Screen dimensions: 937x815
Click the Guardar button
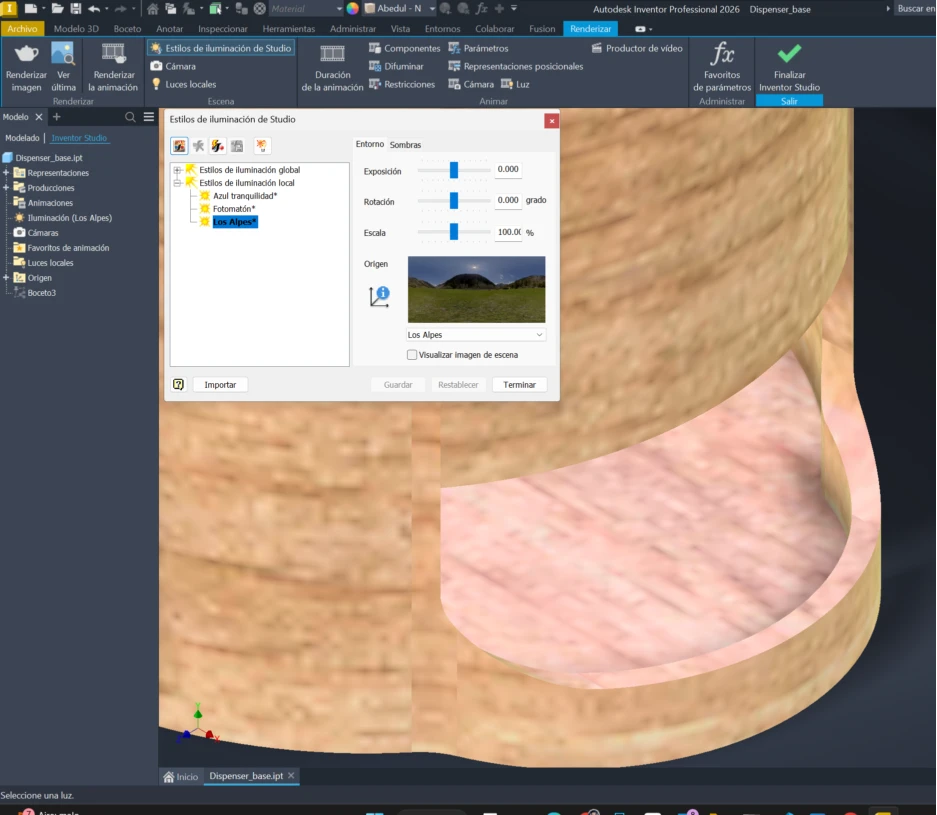click(x=398, y=385)
